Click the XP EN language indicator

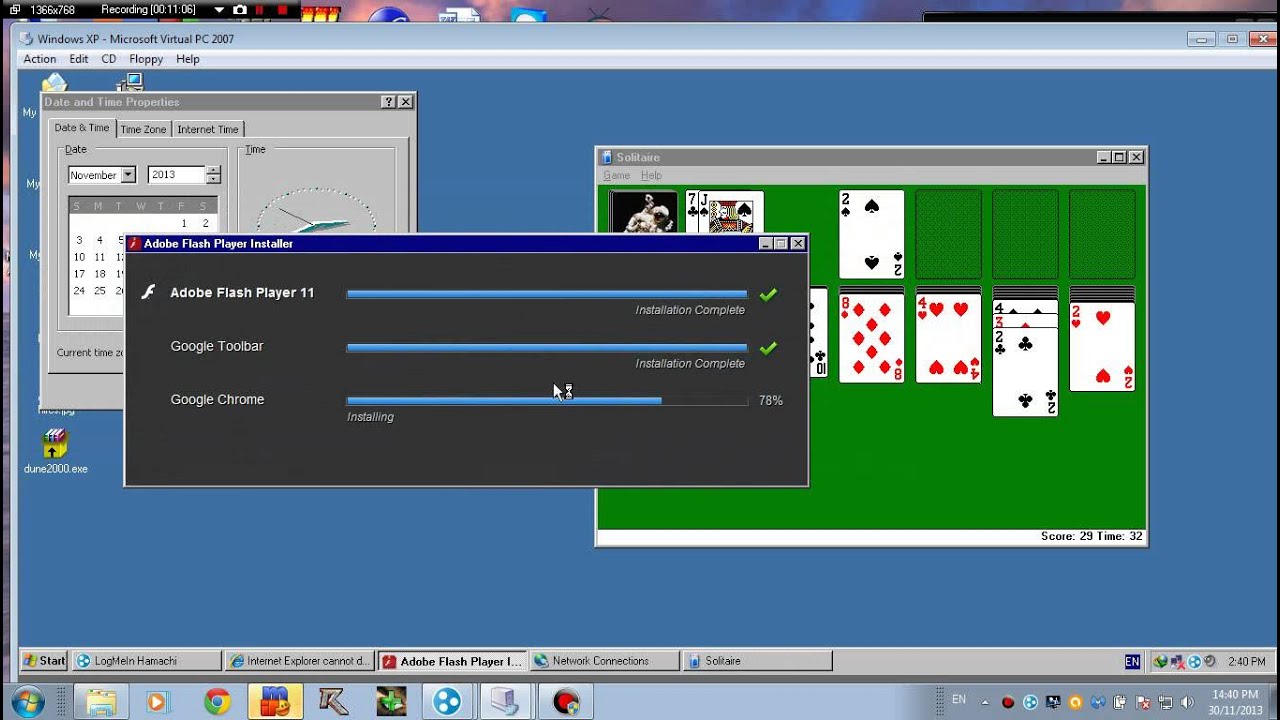tap(1132, 661)
